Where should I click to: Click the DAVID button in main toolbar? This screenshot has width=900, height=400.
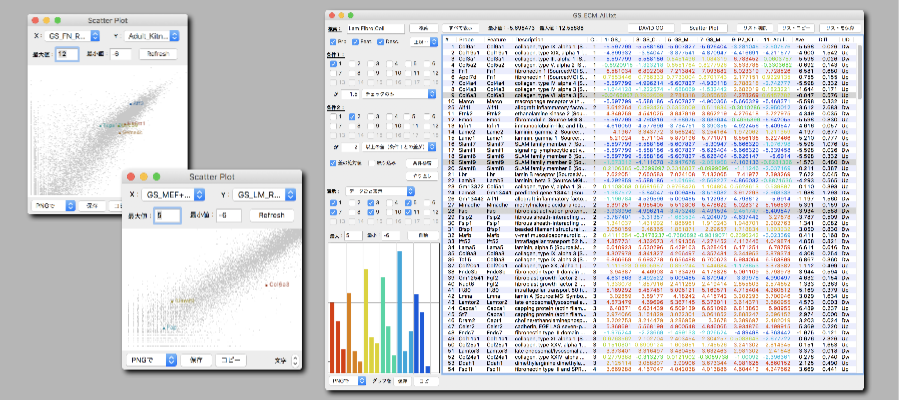click(653, 27)
